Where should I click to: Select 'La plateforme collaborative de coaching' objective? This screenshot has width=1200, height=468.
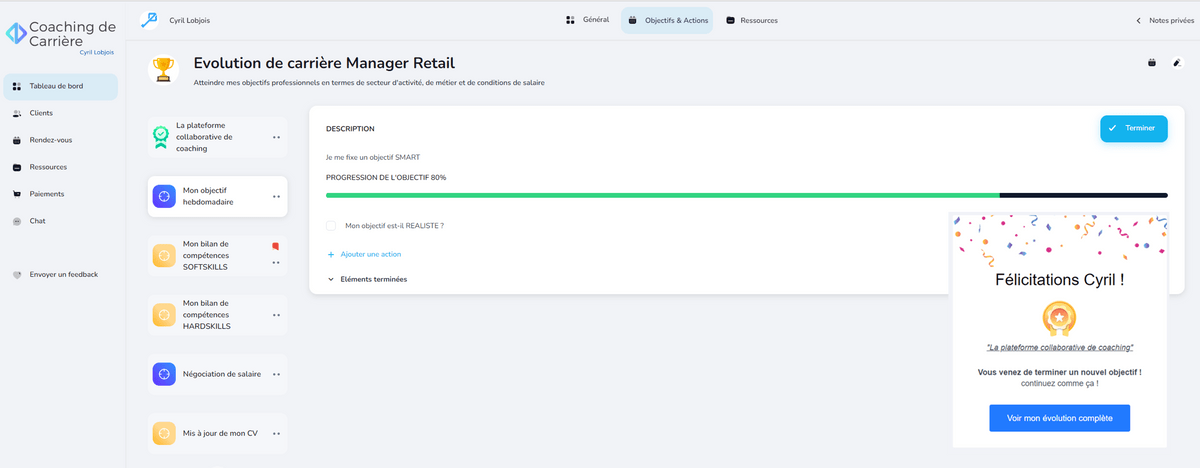coord(217,137)
